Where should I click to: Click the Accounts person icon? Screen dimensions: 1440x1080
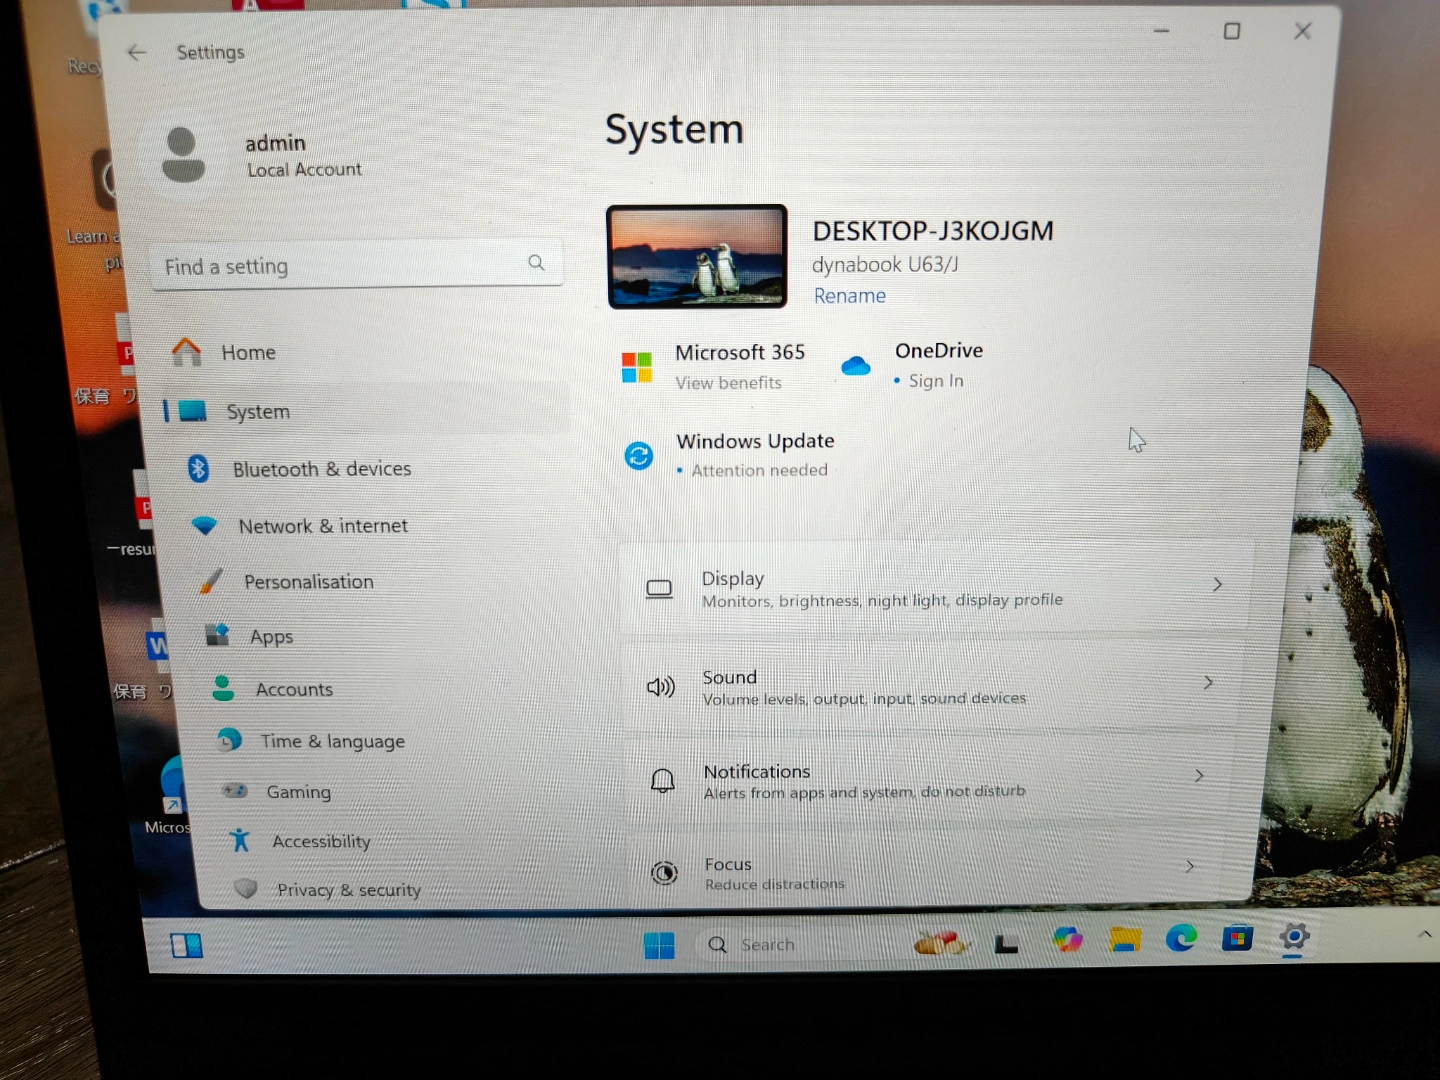point(223,688)
